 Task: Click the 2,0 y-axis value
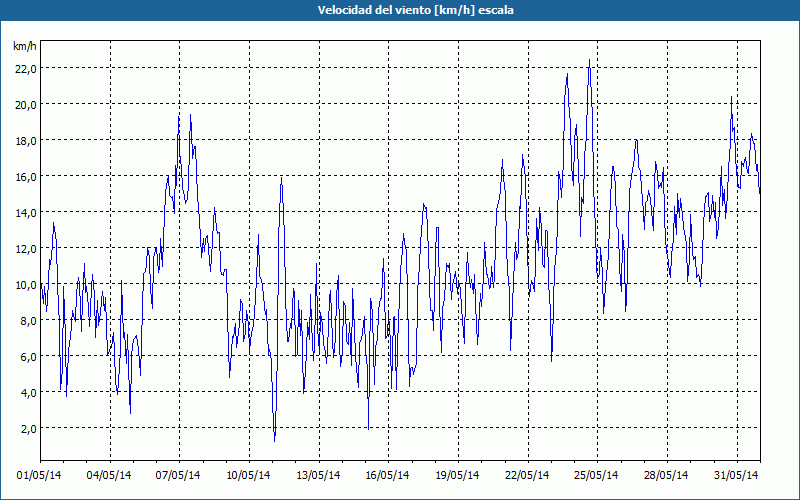[28, 428]
